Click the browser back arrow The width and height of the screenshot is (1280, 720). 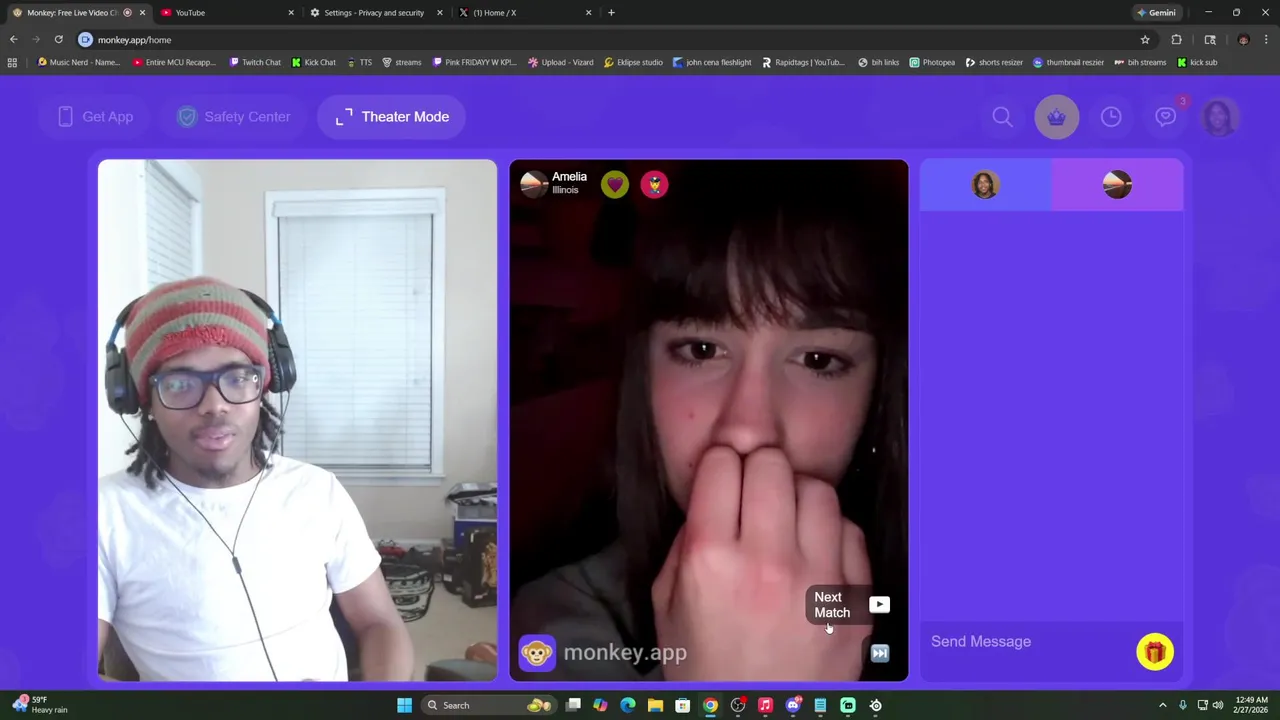pos(13,40)
